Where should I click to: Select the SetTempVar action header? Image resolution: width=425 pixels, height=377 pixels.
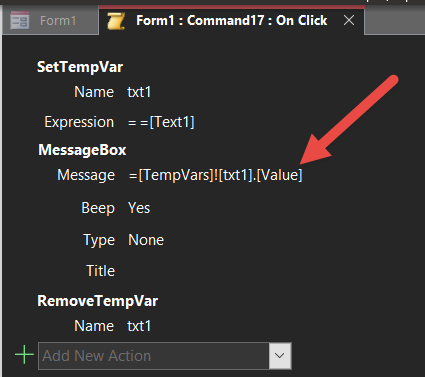pyautogui.click(x=80, y=67)
